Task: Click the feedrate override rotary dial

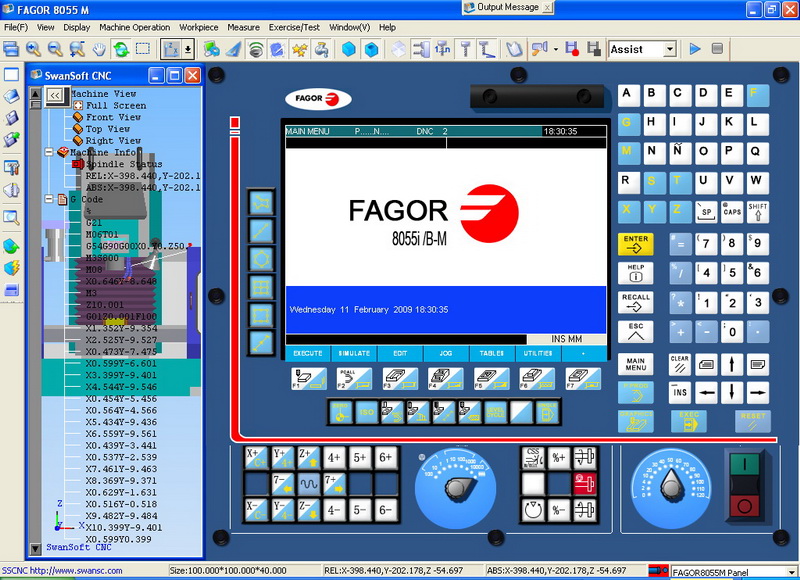Action: pos(457,486)
